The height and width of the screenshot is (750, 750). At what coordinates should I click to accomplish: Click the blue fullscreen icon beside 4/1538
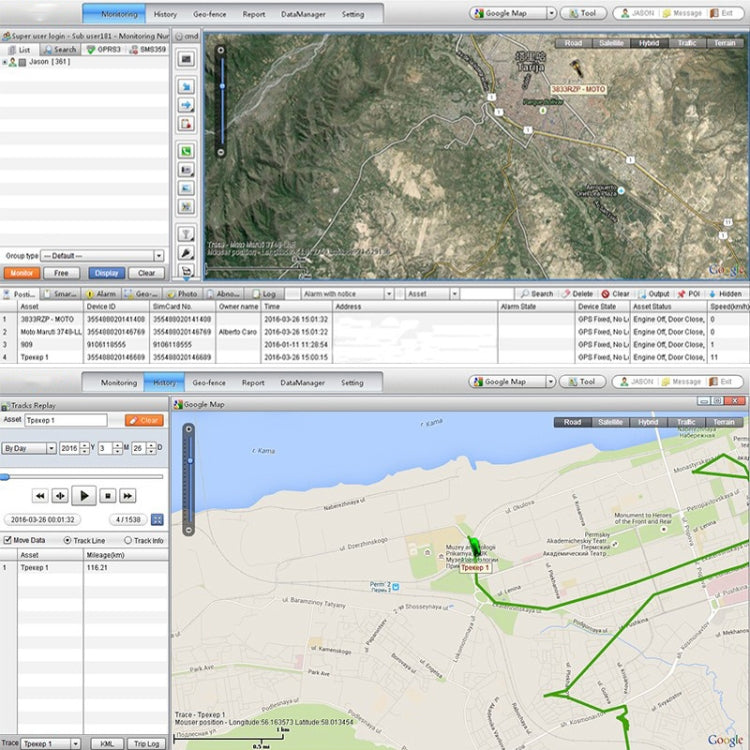(x=157, y=520)
